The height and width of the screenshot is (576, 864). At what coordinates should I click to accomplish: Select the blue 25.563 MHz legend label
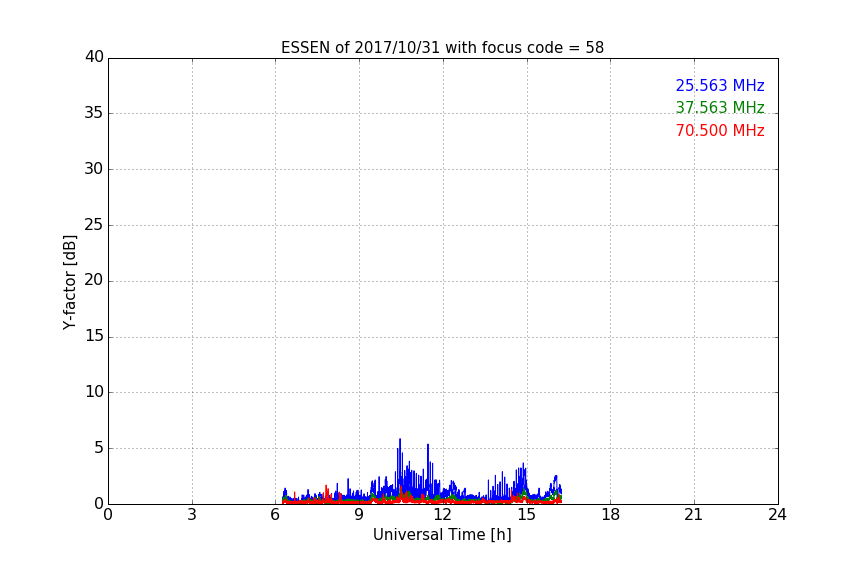click(720, 86)
